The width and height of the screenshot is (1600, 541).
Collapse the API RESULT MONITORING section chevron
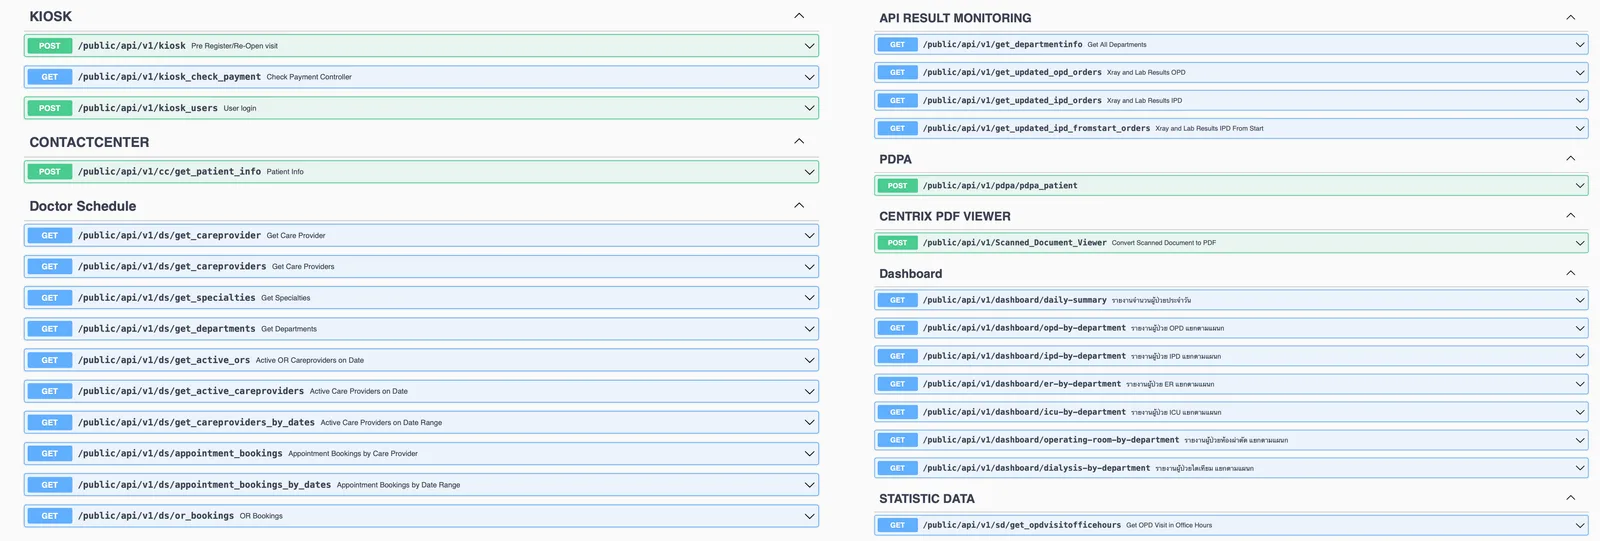[x=1570, y=17]
